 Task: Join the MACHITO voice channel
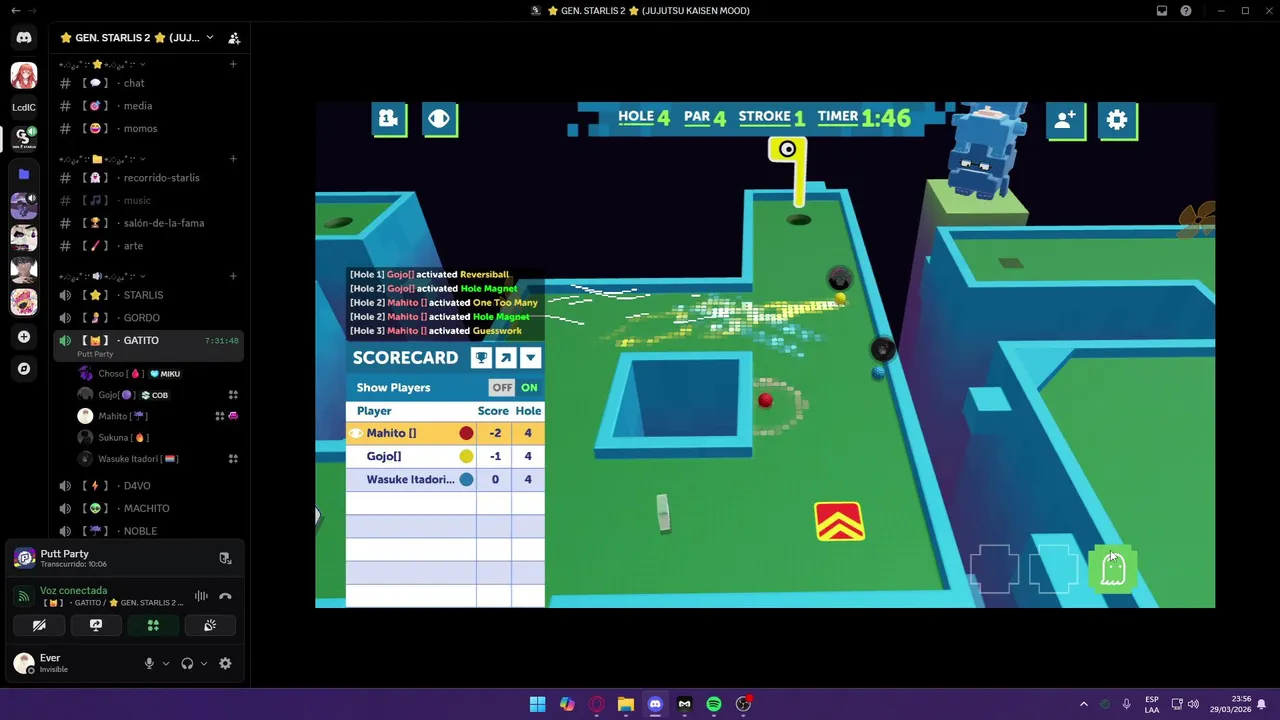pos(148,509)
